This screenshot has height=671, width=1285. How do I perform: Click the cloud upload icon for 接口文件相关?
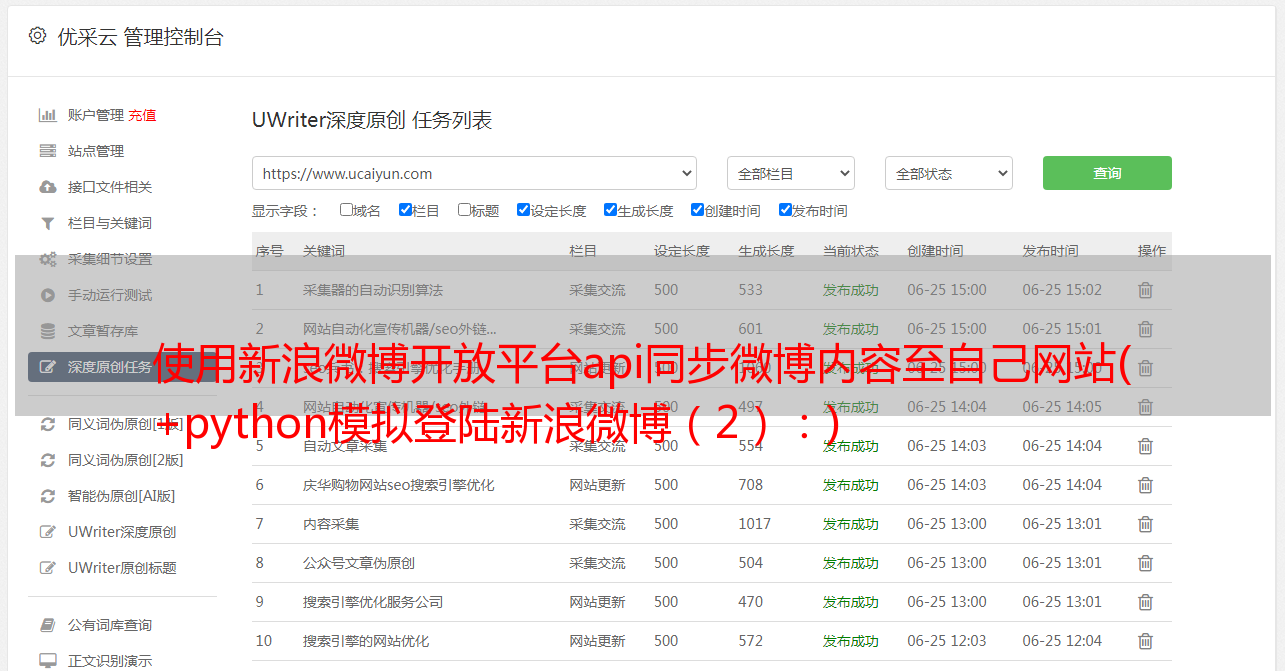(47, 187)
